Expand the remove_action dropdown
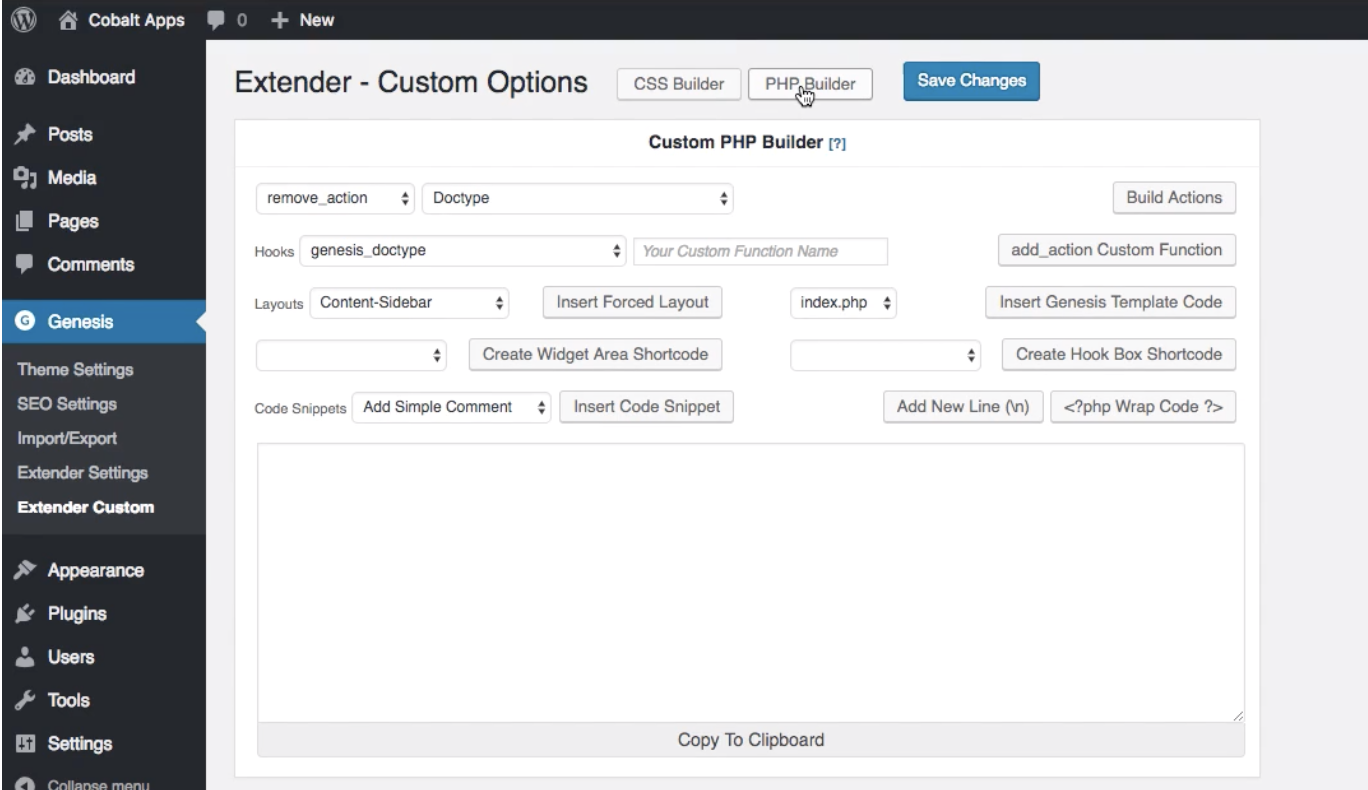Viewport: 1368px width, 790px height. tap(335, 198)
